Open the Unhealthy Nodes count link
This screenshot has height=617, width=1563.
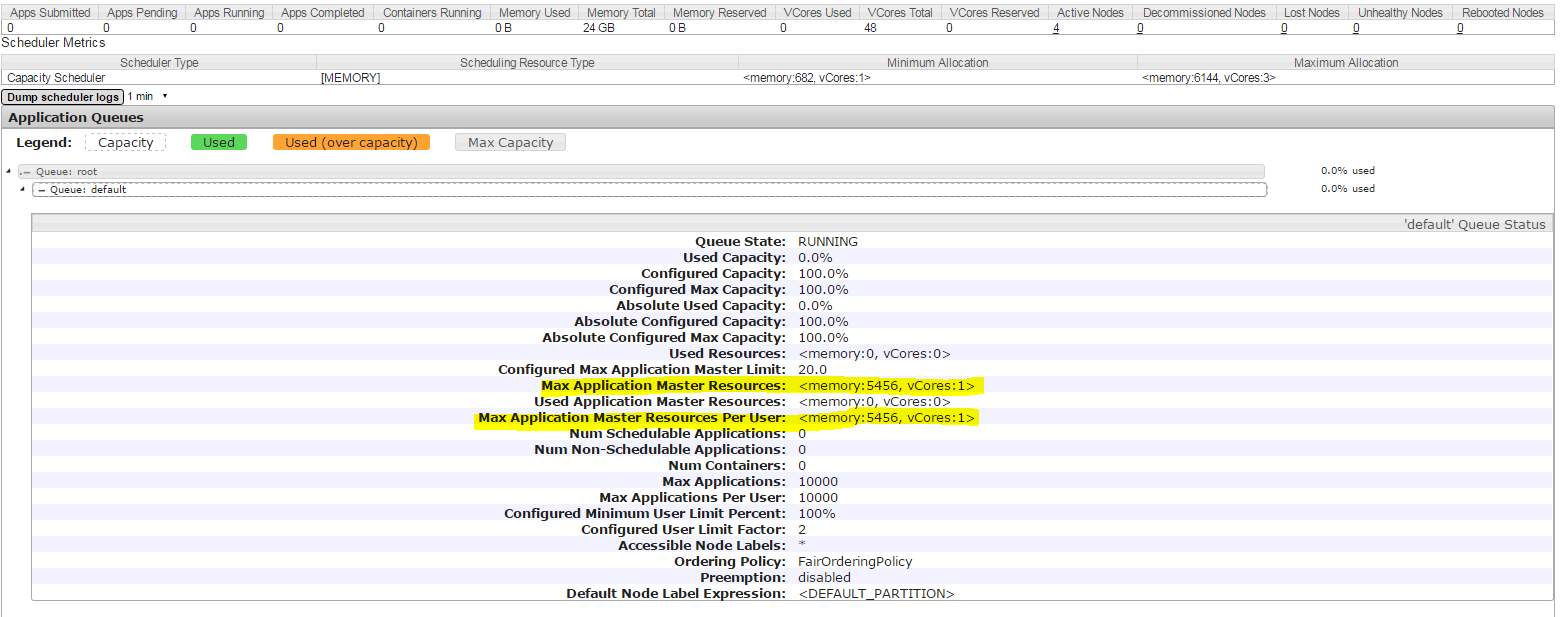(1356, 27)
